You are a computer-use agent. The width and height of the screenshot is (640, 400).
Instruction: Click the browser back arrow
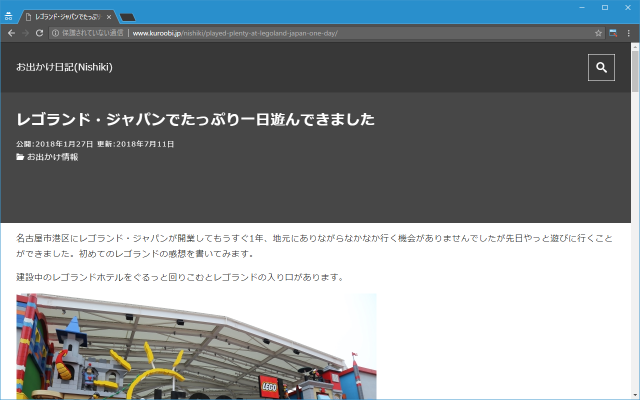pyautogui.click(x=11, y=33)
